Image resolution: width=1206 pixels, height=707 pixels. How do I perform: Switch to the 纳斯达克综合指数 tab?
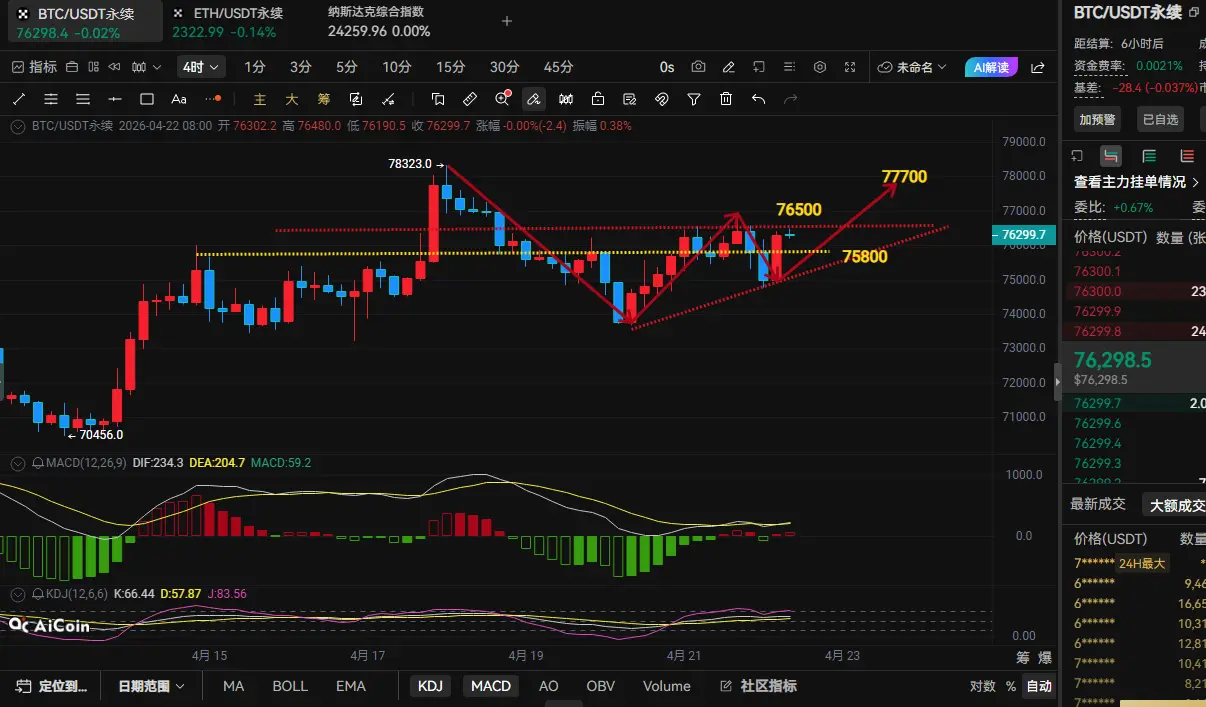click(379, 22)
